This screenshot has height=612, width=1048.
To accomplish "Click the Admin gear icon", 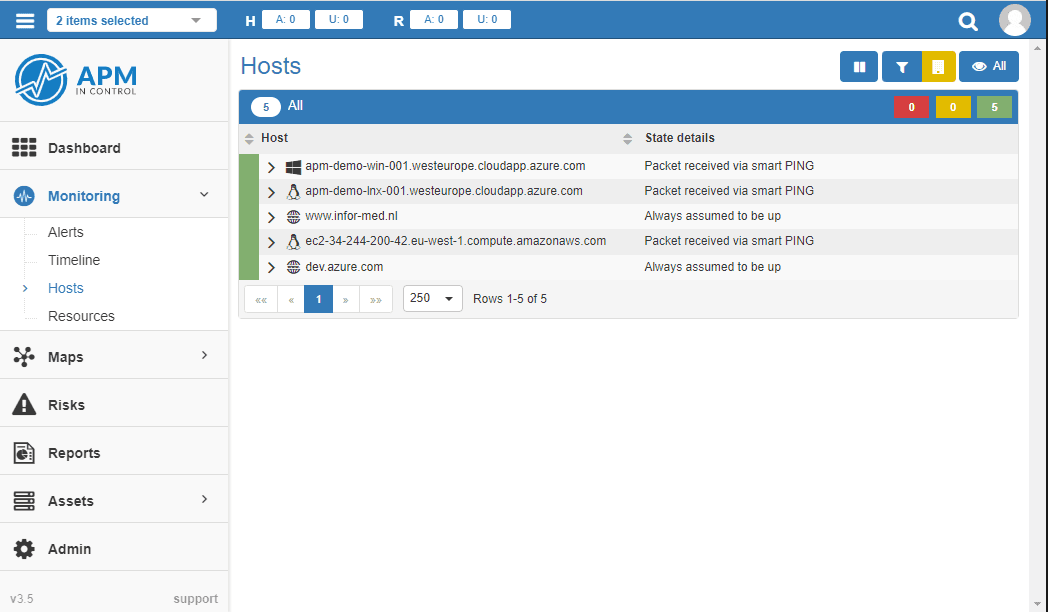I will (24, 549).
